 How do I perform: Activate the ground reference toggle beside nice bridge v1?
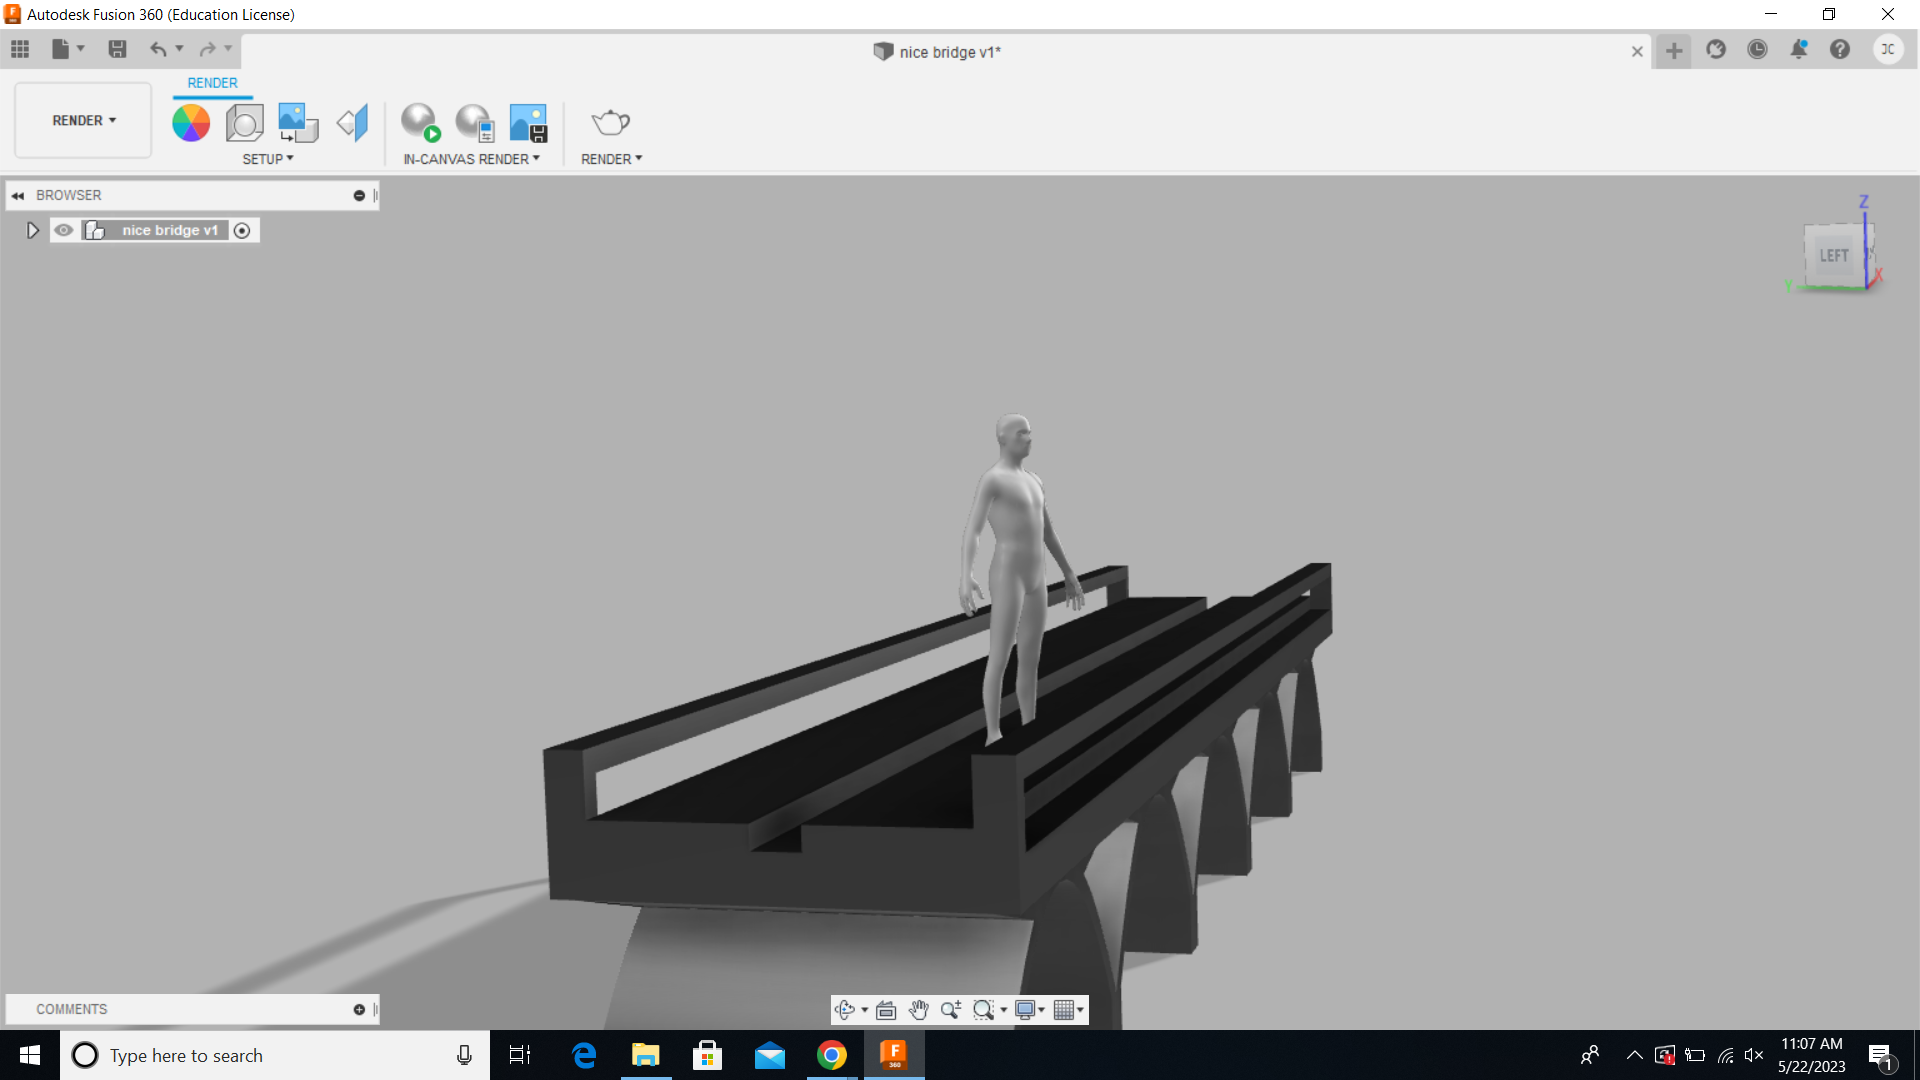(x=242, y=230)
